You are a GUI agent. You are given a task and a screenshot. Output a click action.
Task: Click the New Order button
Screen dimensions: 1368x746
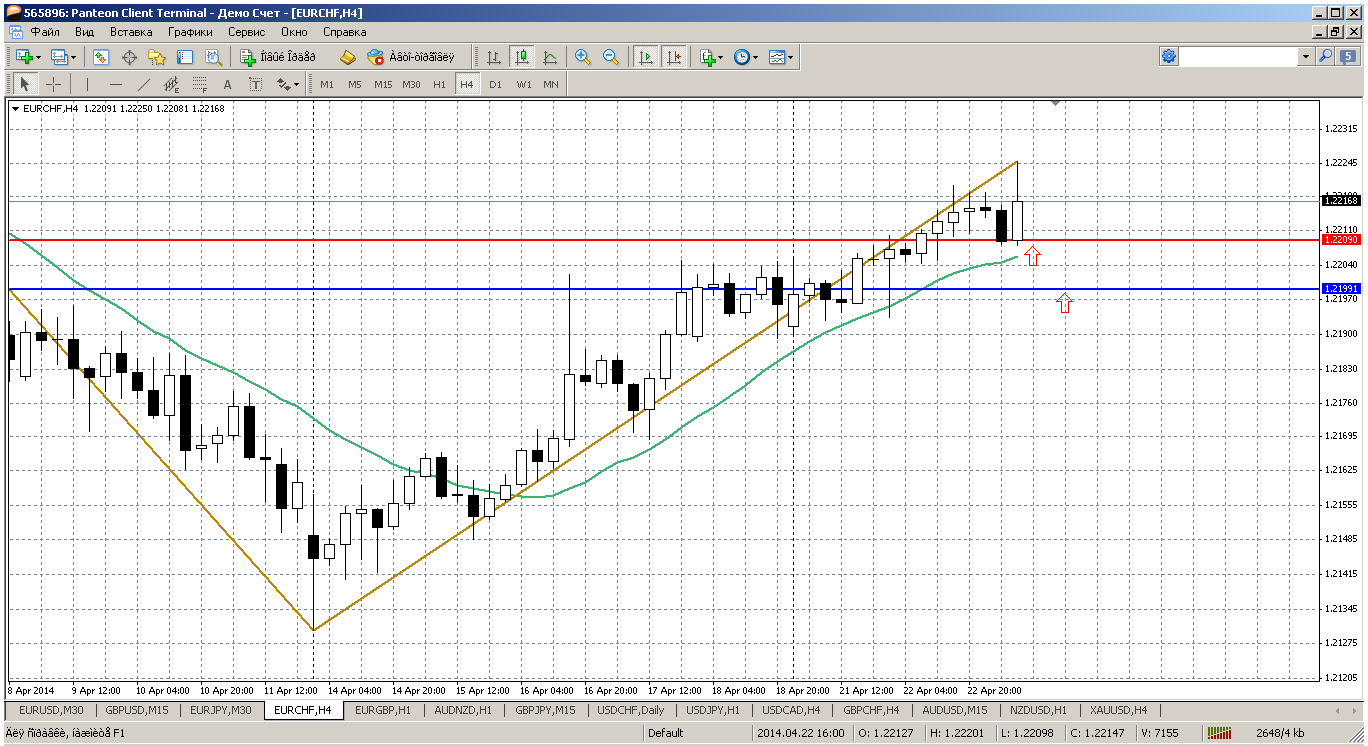(x=278, y=57)
